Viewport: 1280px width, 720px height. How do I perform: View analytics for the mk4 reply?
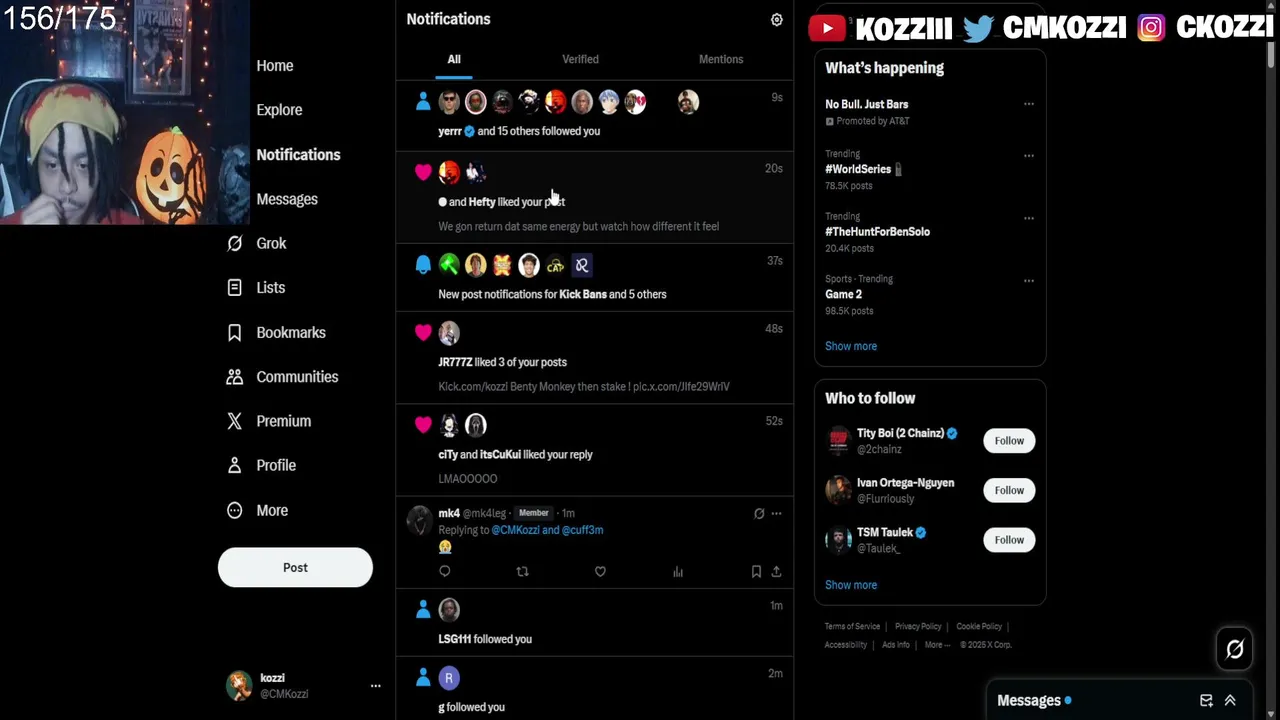pos(678,571)
